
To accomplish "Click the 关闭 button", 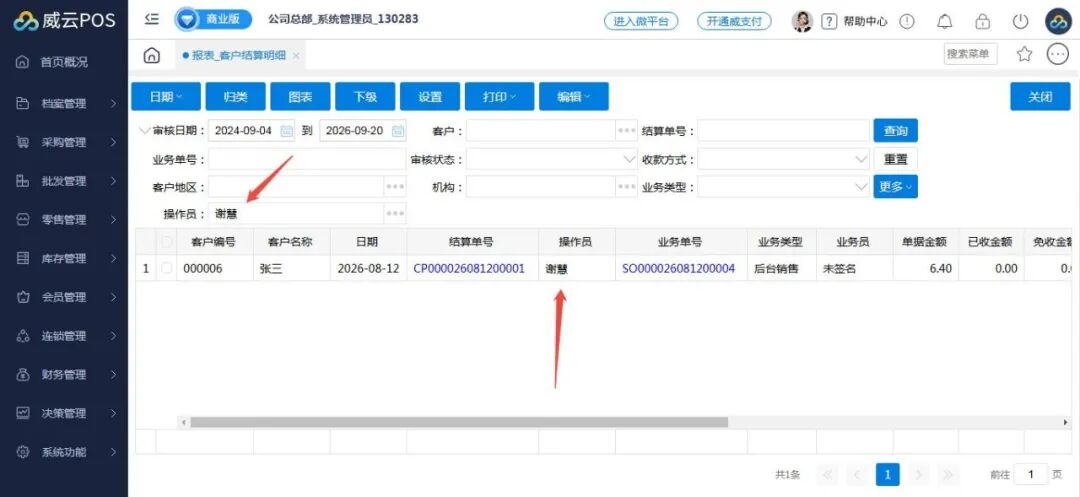I will tap(1040, 96).
